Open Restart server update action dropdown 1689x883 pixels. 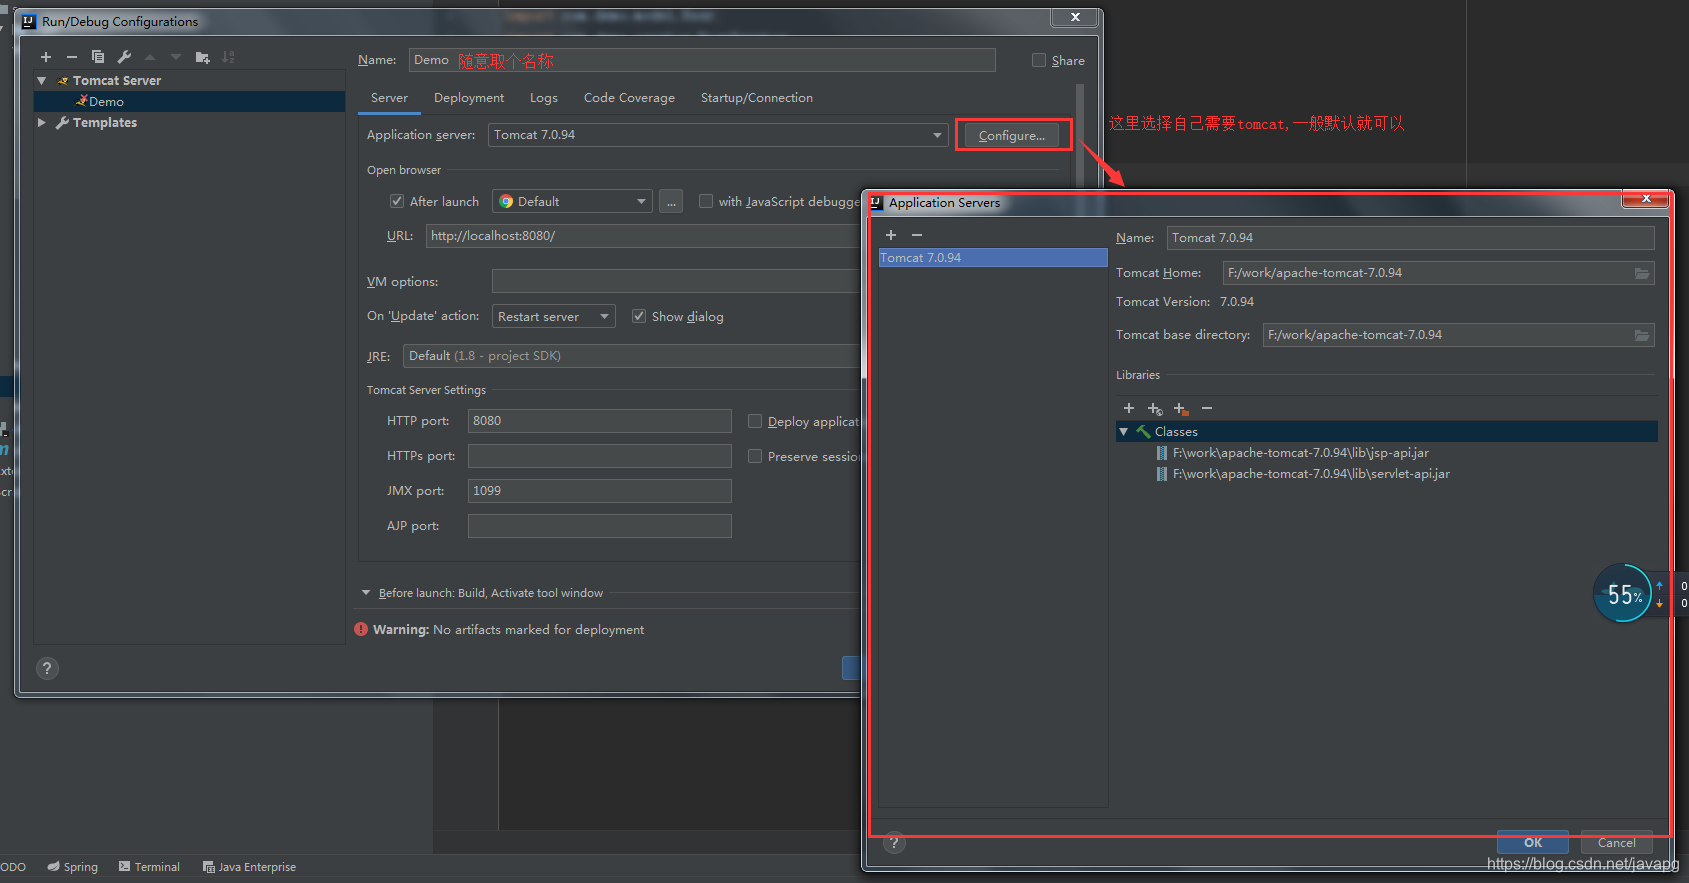[554, 316]
